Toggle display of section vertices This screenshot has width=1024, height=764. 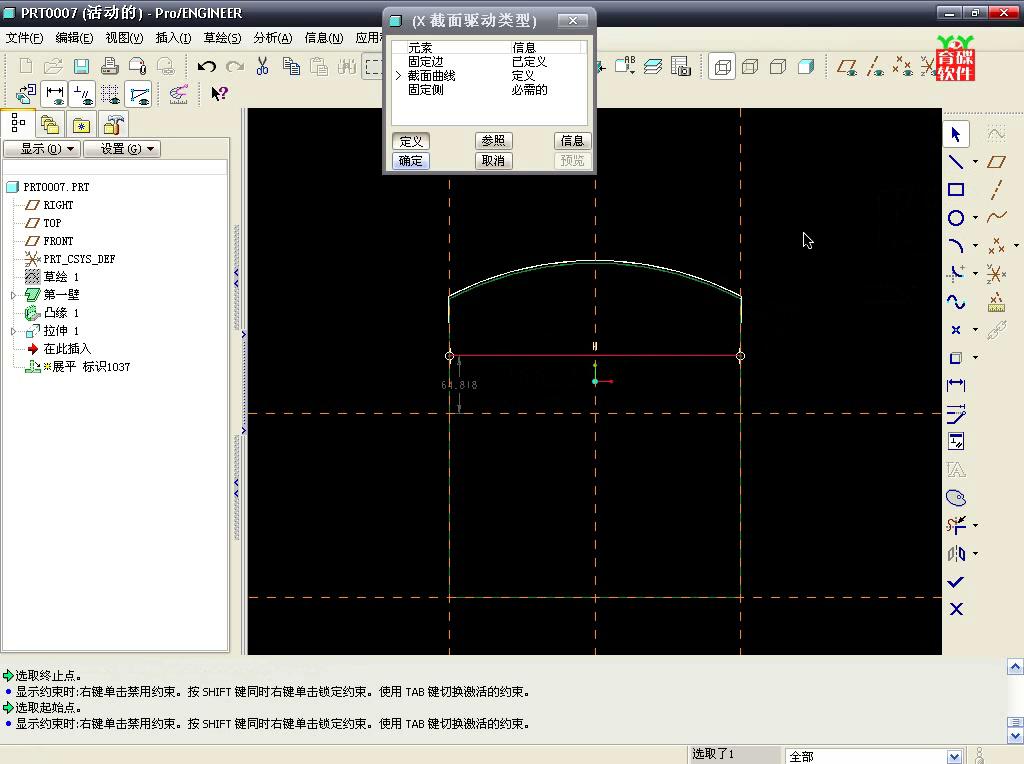[140, 95]
